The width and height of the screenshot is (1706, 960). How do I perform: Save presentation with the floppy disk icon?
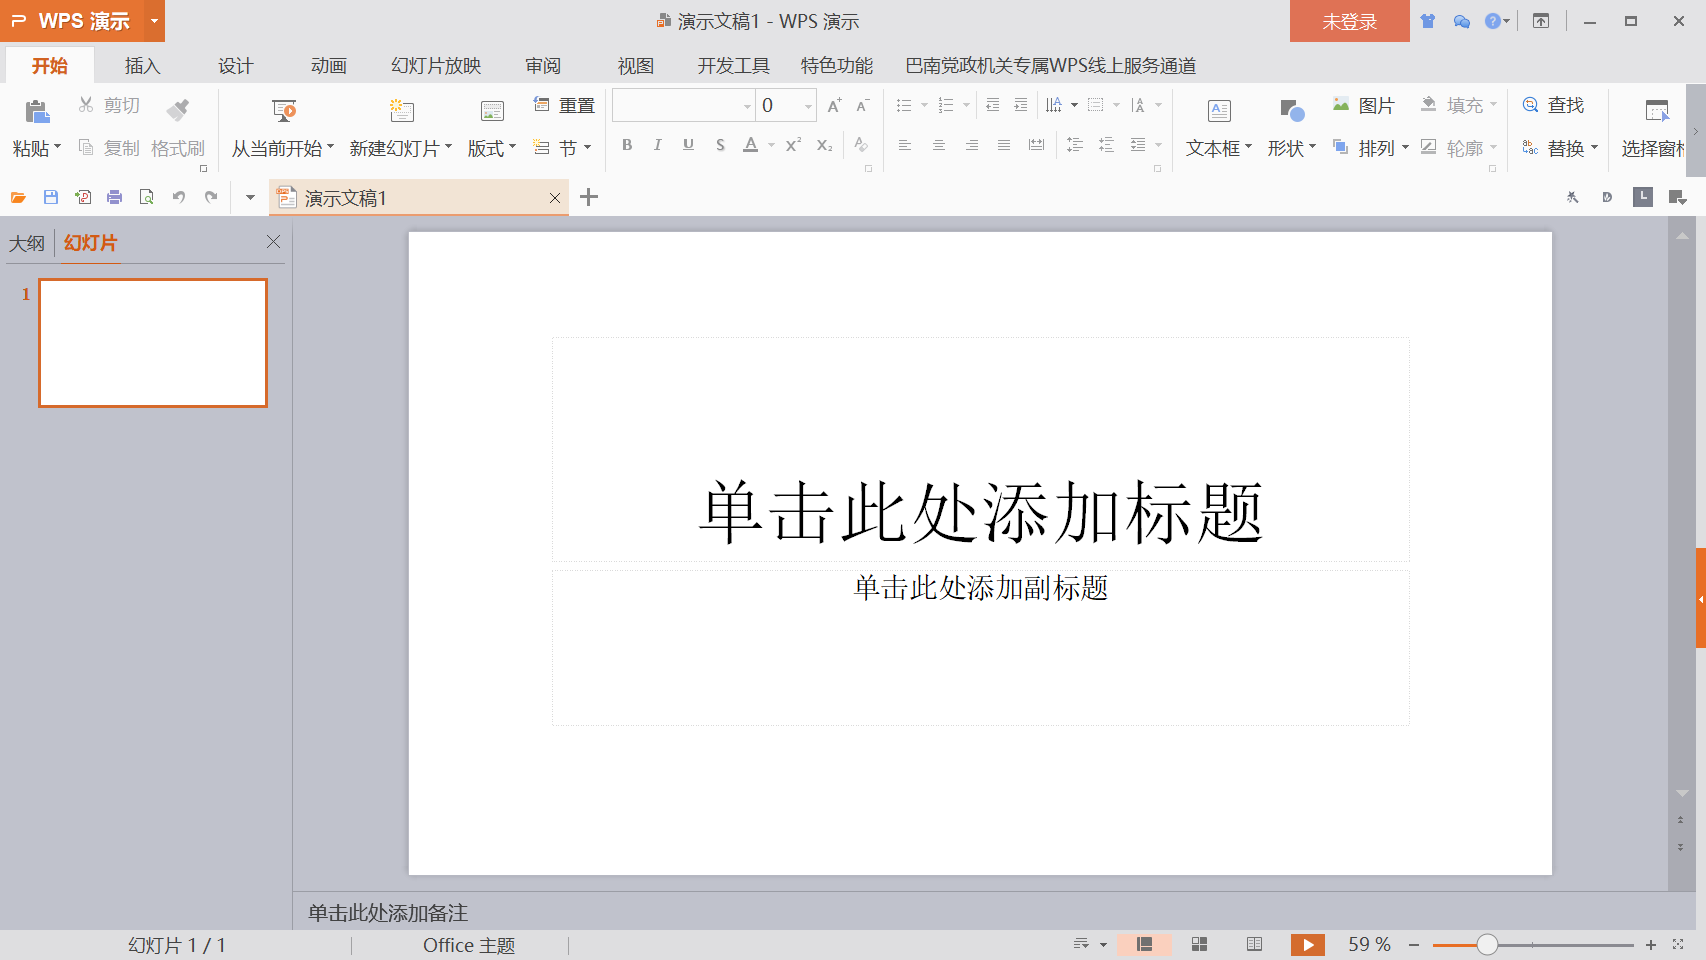(x=51, y=198)
